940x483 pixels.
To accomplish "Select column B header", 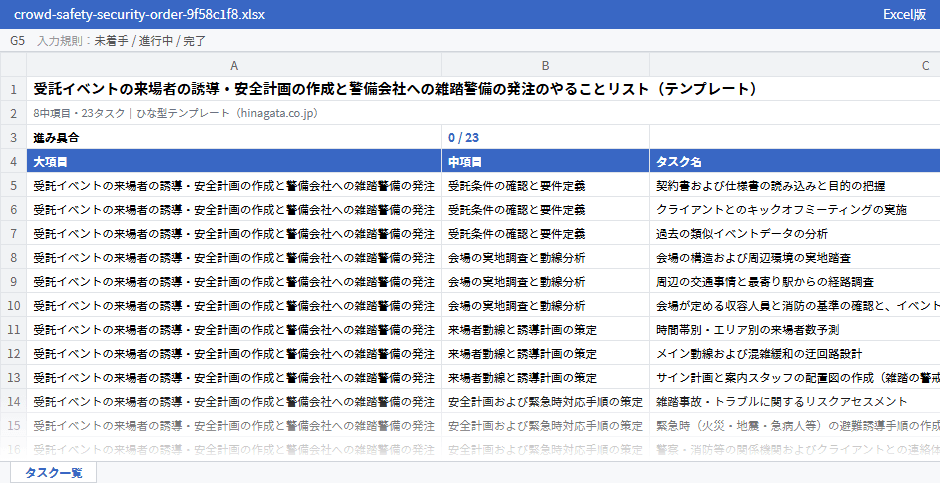I will pos(545,65).
